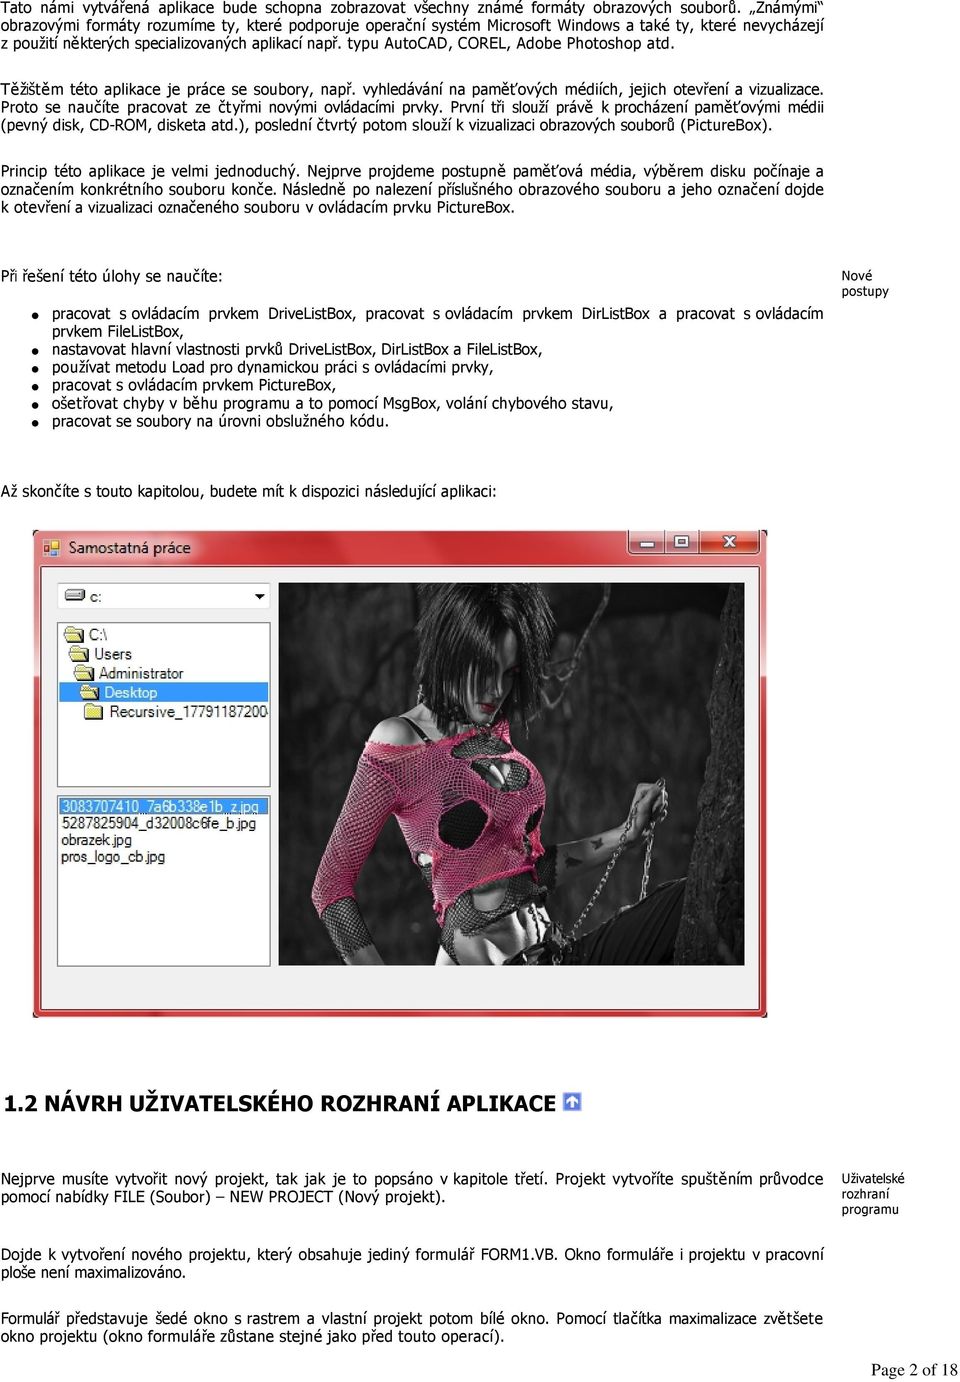This screenshot has height=1382, width=960.
Task: Click the Samostatná práce window app icon
Action: 50,547
